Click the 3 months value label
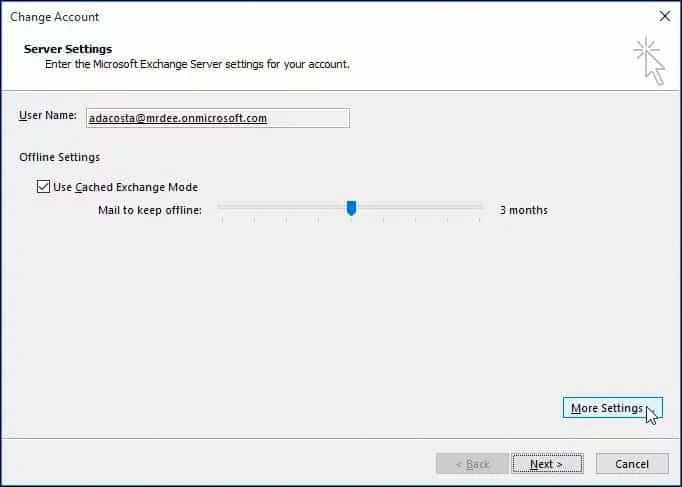 coord(523,210)
